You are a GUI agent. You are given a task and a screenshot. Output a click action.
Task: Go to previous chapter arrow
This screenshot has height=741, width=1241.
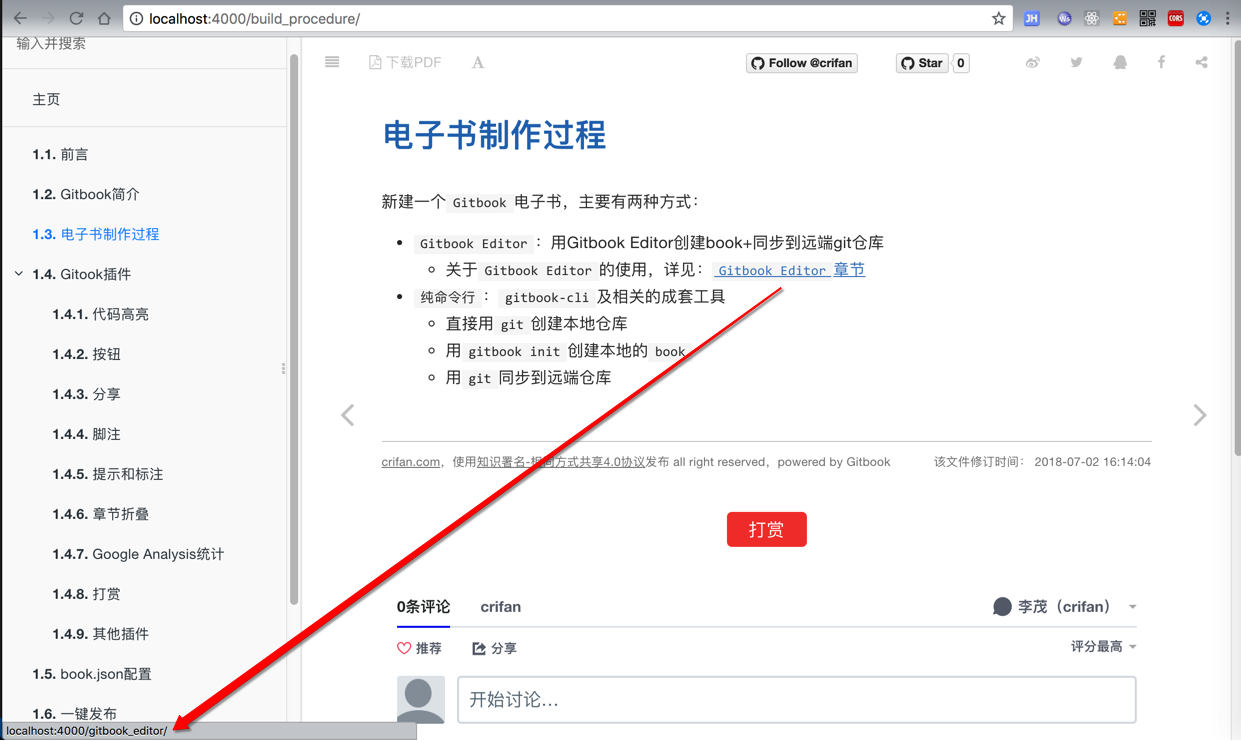click(347, 415)
